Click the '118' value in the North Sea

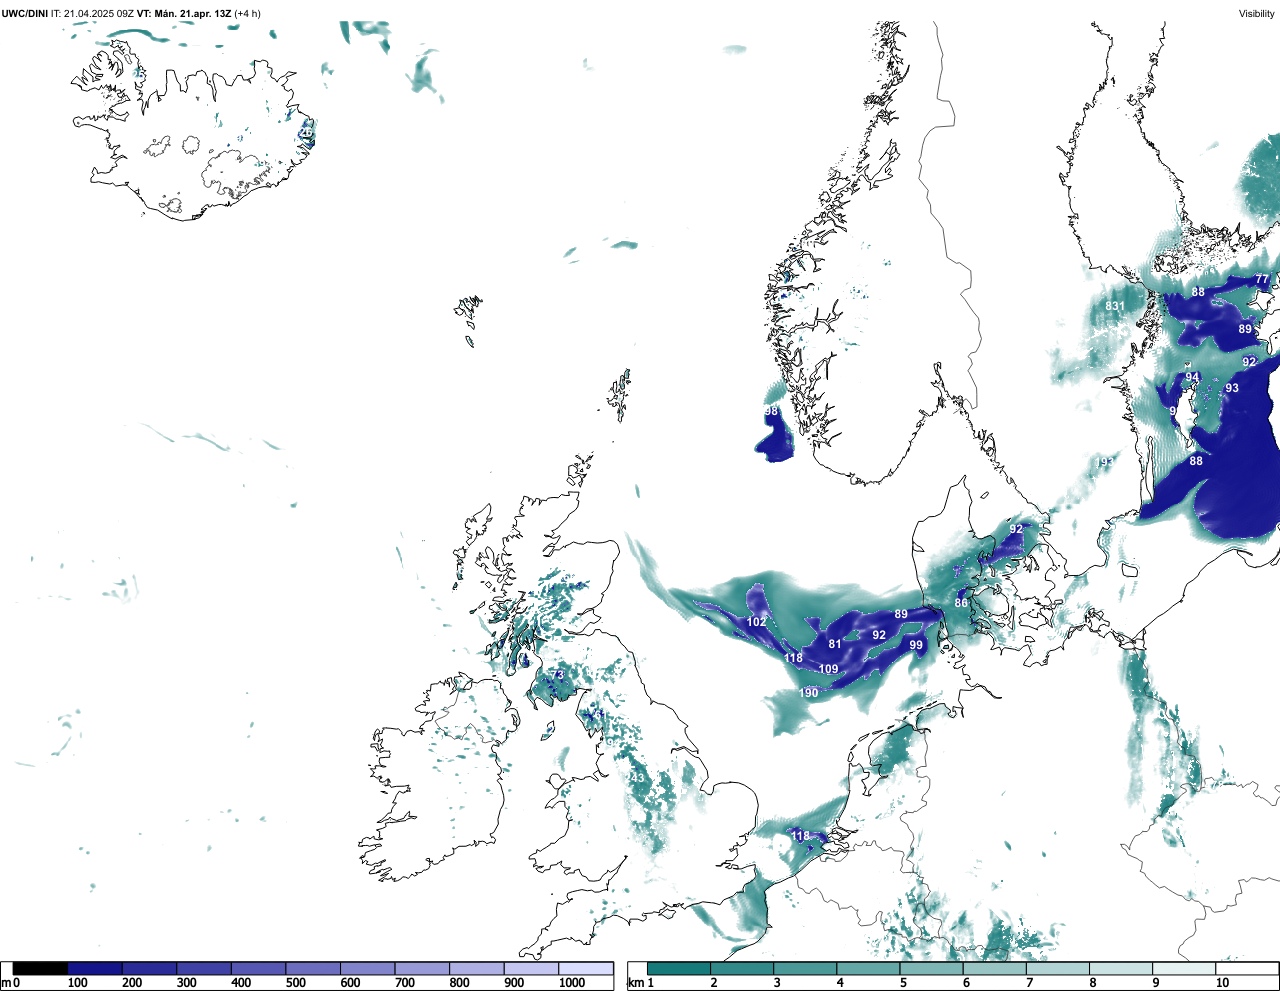pyautogui.click(x=793, y=658)
